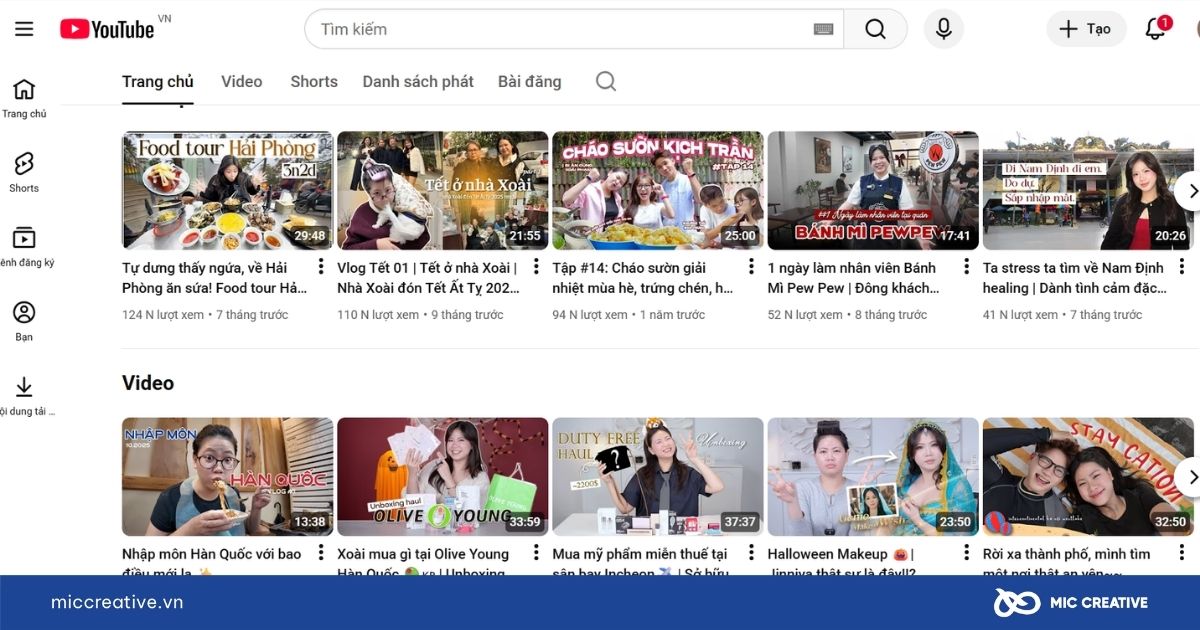Screen dimensions: 1200x630
Task: Open the miccreative.vn link
Action: click(x=116, y=602)
